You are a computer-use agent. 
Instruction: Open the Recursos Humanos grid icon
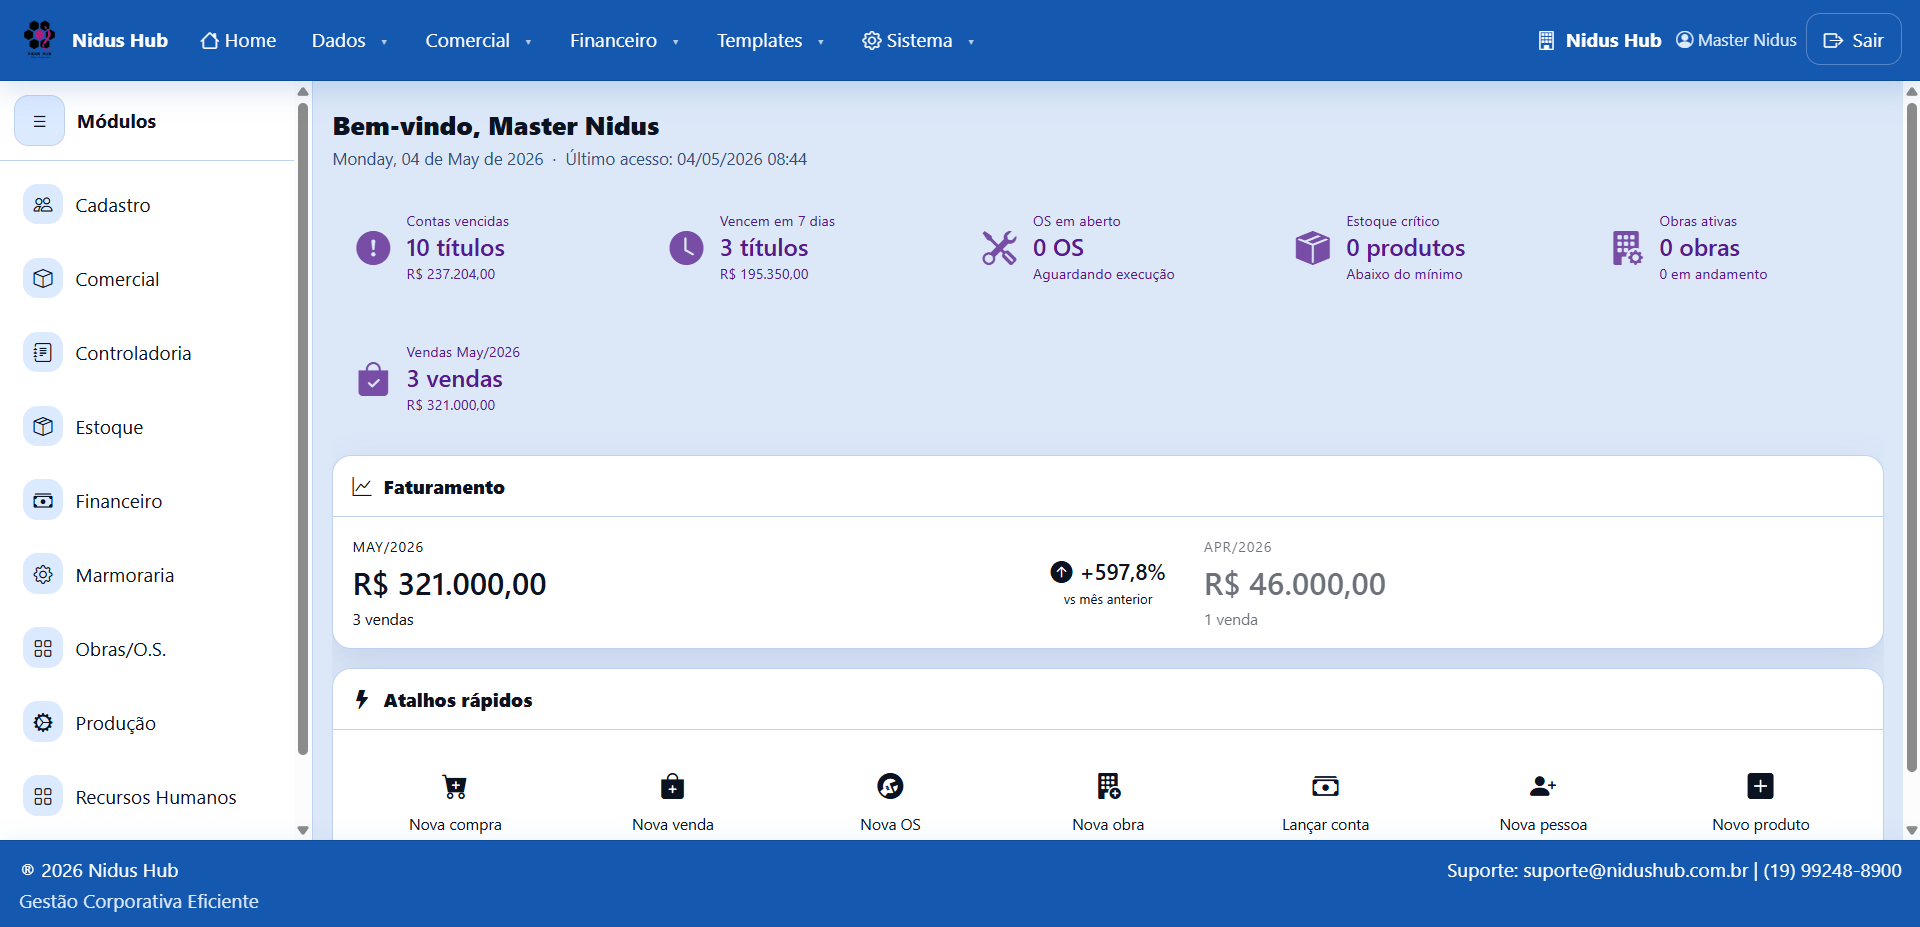pos(43,797)
